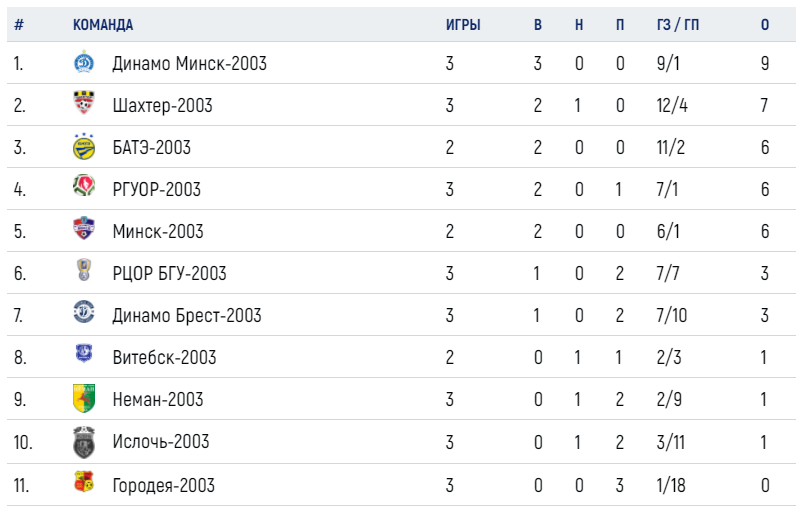Click the Витебск-2003 blue logo
This screenshot has height=514, width=805.
[x=84, y=353]
